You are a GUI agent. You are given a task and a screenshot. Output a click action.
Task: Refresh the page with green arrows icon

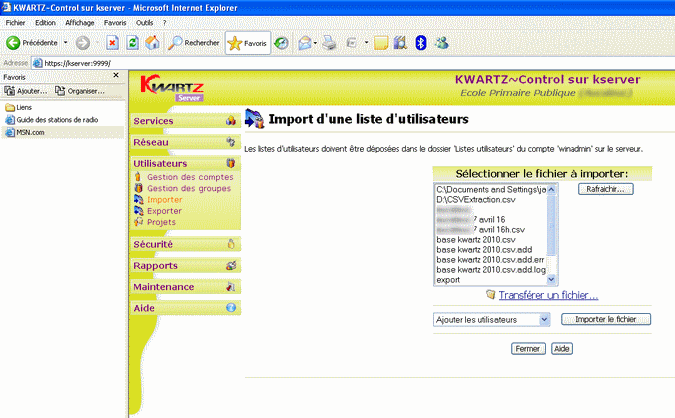tap(133, 43)
